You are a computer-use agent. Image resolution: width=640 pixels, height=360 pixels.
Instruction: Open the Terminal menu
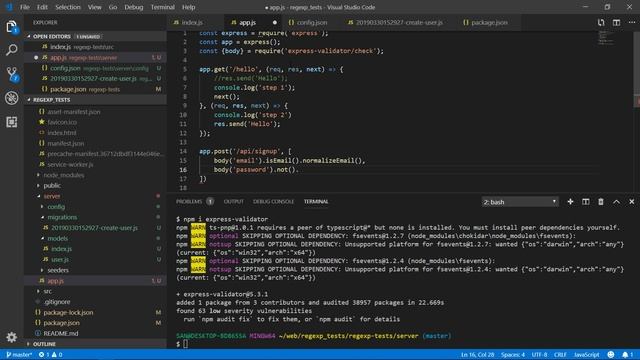(162, 7)
